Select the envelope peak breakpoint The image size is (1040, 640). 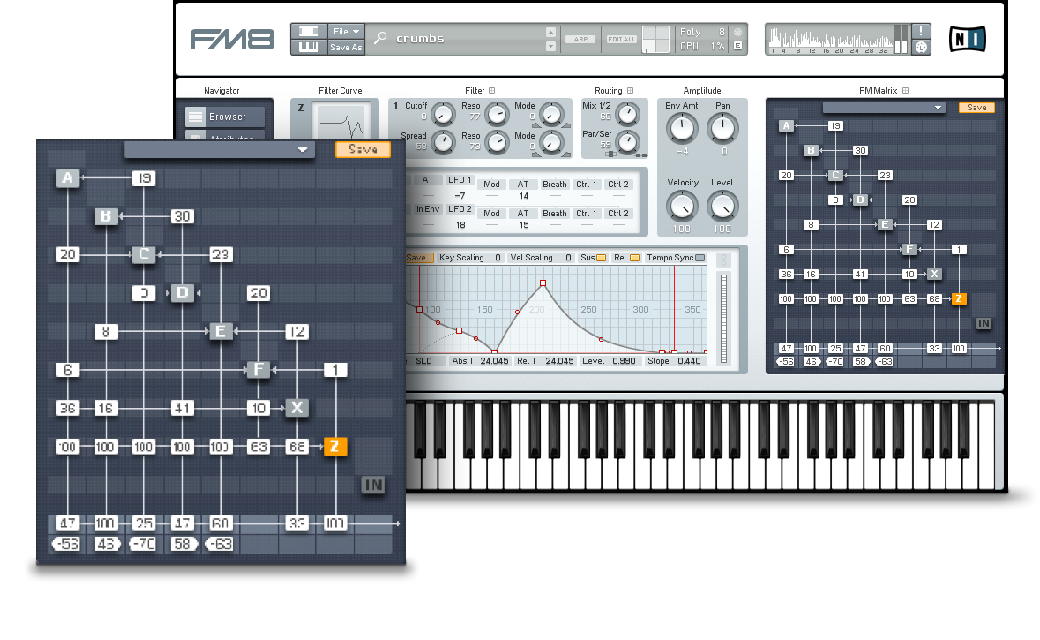click(543, 283)
